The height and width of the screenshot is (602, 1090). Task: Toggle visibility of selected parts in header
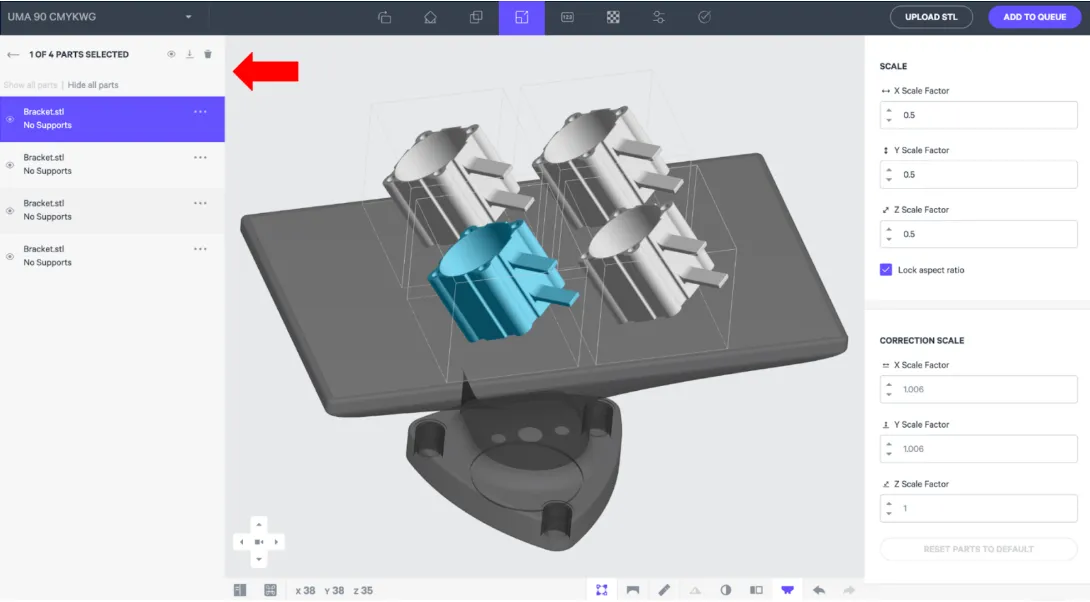pyautogui.click(x=171, y=54)
